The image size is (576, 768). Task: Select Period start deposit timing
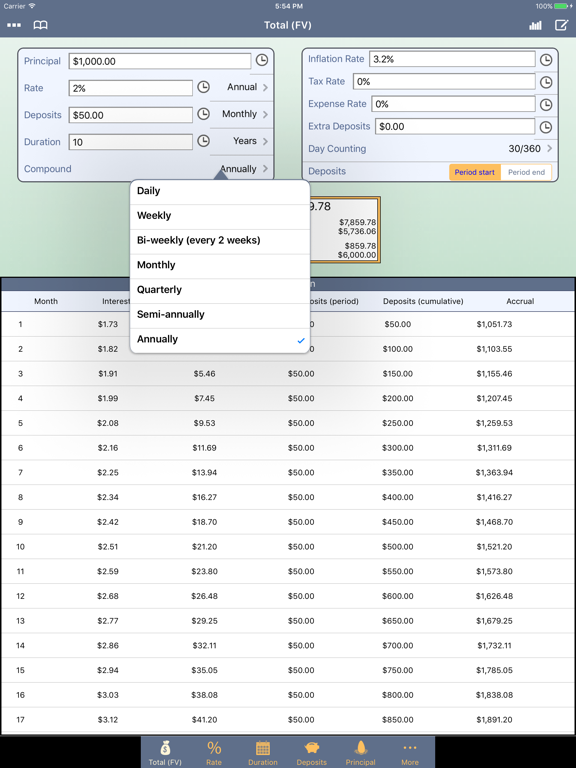point(475,172)
